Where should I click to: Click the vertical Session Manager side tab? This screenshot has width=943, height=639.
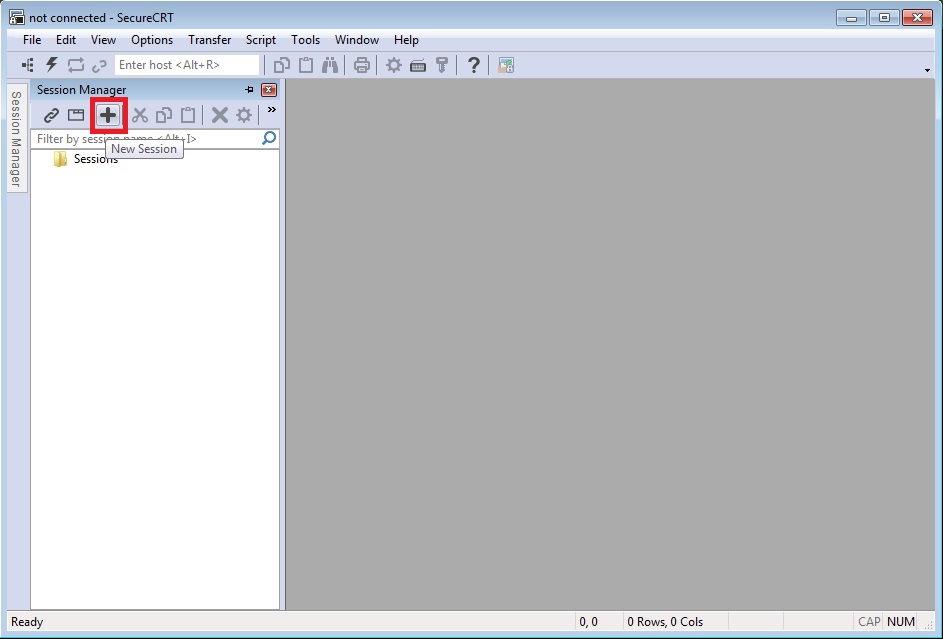(x=16, y=138)
